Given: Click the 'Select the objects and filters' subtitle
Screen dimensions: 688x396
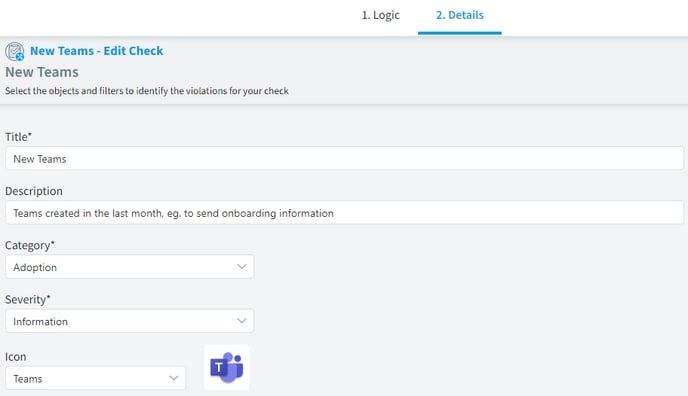Looking at the screenshot, I should click(x=147, y=91).
